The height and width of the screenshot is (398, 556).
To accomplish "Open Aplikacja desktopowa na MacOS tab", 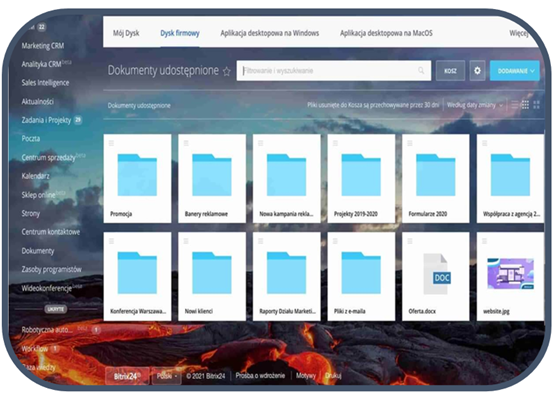I will (x=386, y=33).
